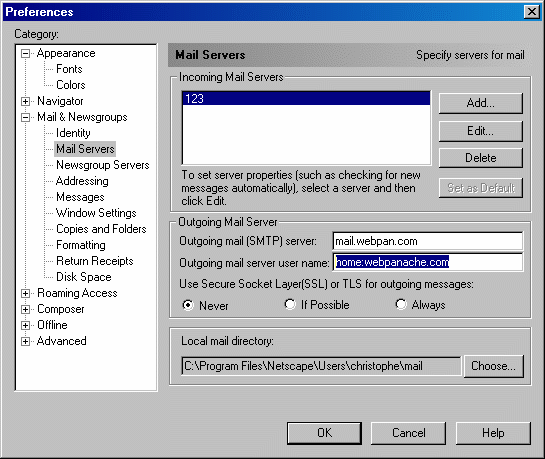Expand the Composer category
Viewport: 545px width, 459px height.
[25, 309]
